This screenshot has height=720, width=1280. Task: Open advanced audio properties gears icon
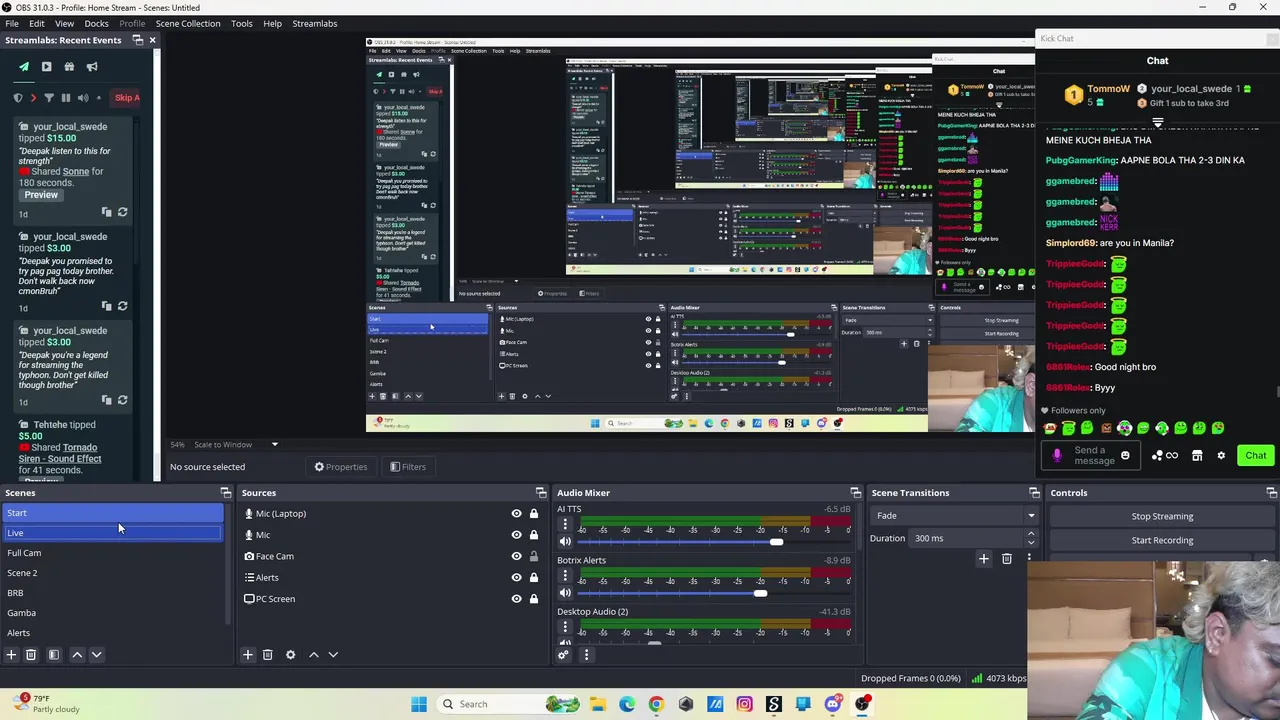coord(563,655)
